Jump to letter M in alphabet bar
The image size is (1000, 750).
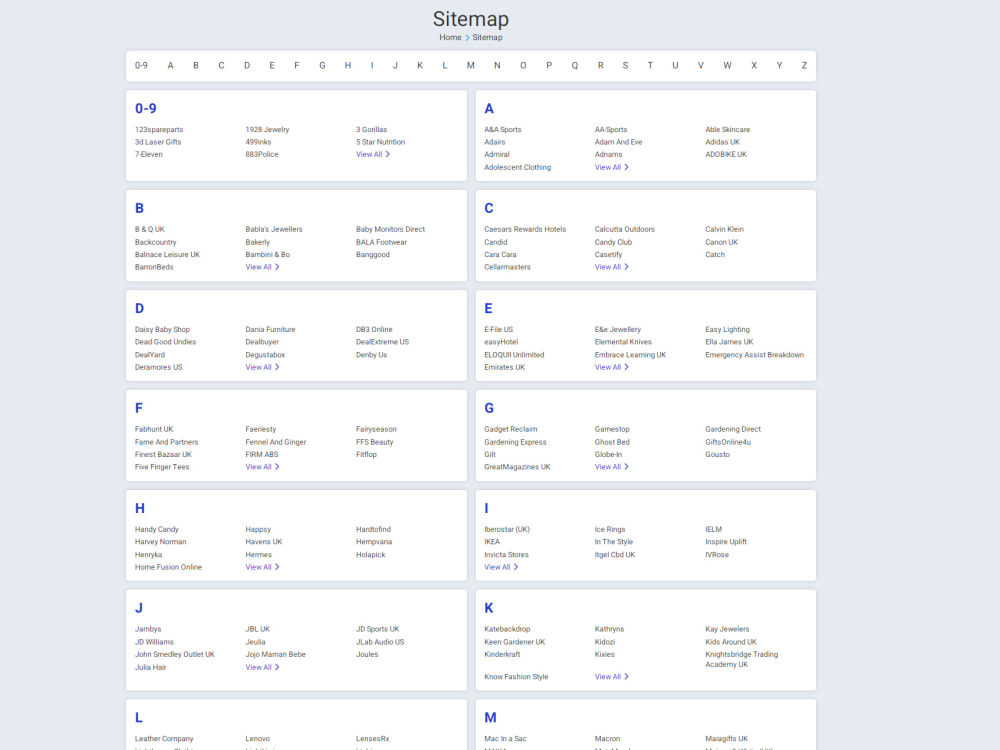coord(471,66)
